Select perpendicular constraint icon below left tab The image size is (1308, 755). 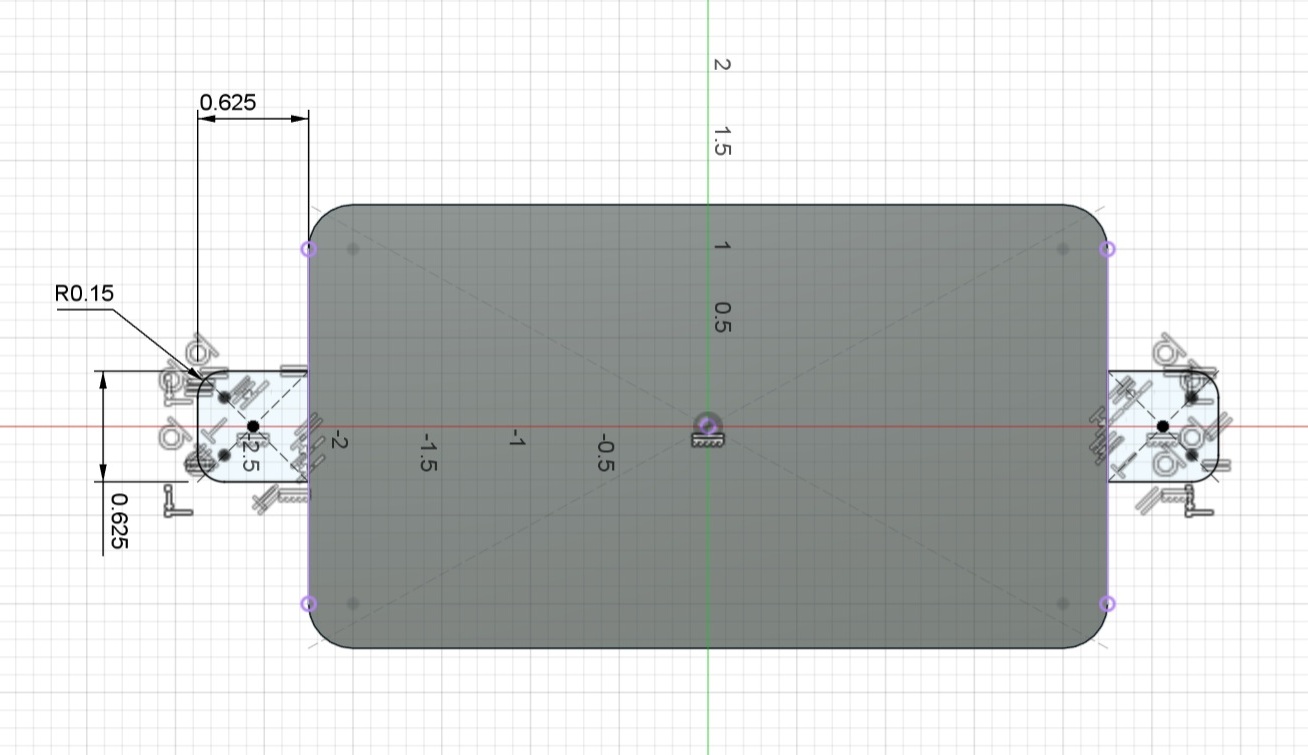178,502
